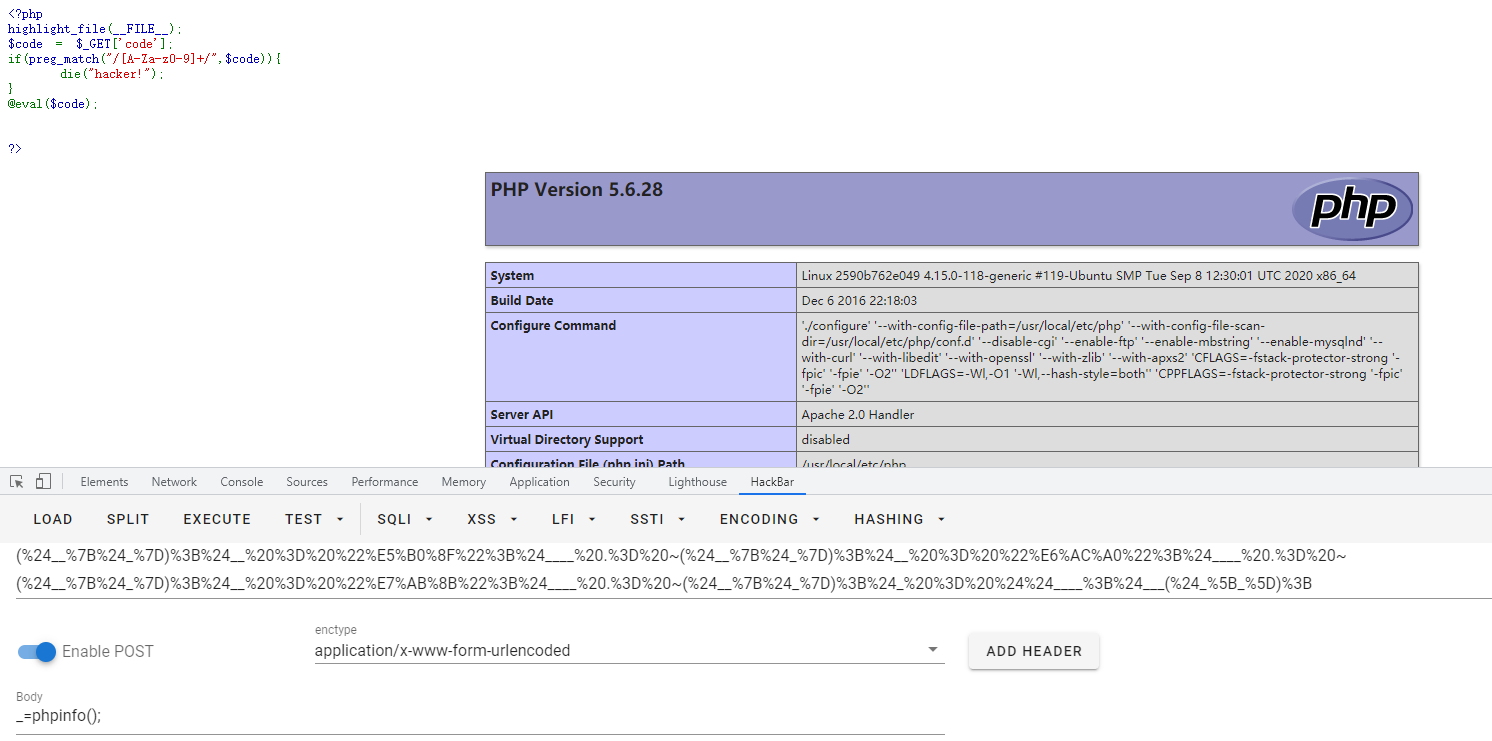Viewport: 1492px width, 741px height.
Task: Click the @eval($code) code line
Action: pyautogui.click(x=53, y=103)
